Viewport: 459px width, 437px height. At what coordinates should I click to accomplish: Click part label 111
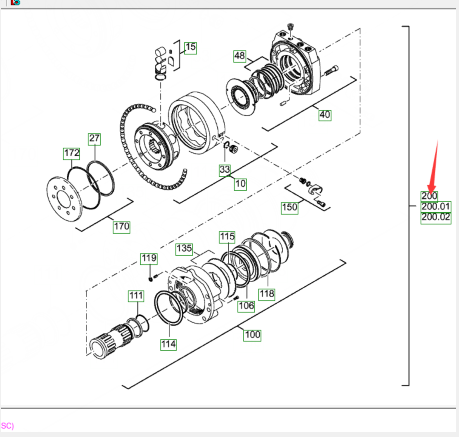136,296
